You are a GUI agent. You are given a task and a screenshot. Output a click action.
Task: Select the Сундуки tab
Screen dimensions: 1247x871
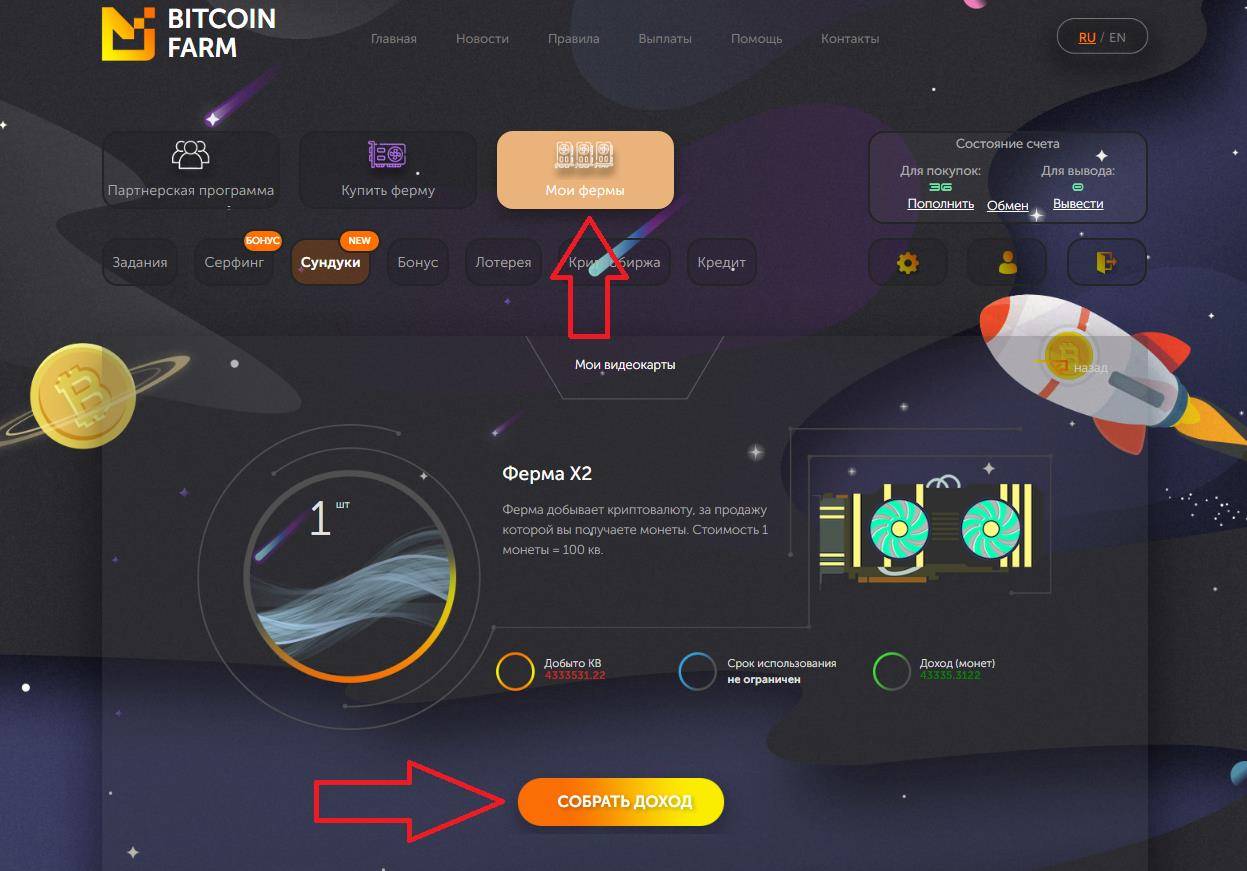tap(330, 263)
